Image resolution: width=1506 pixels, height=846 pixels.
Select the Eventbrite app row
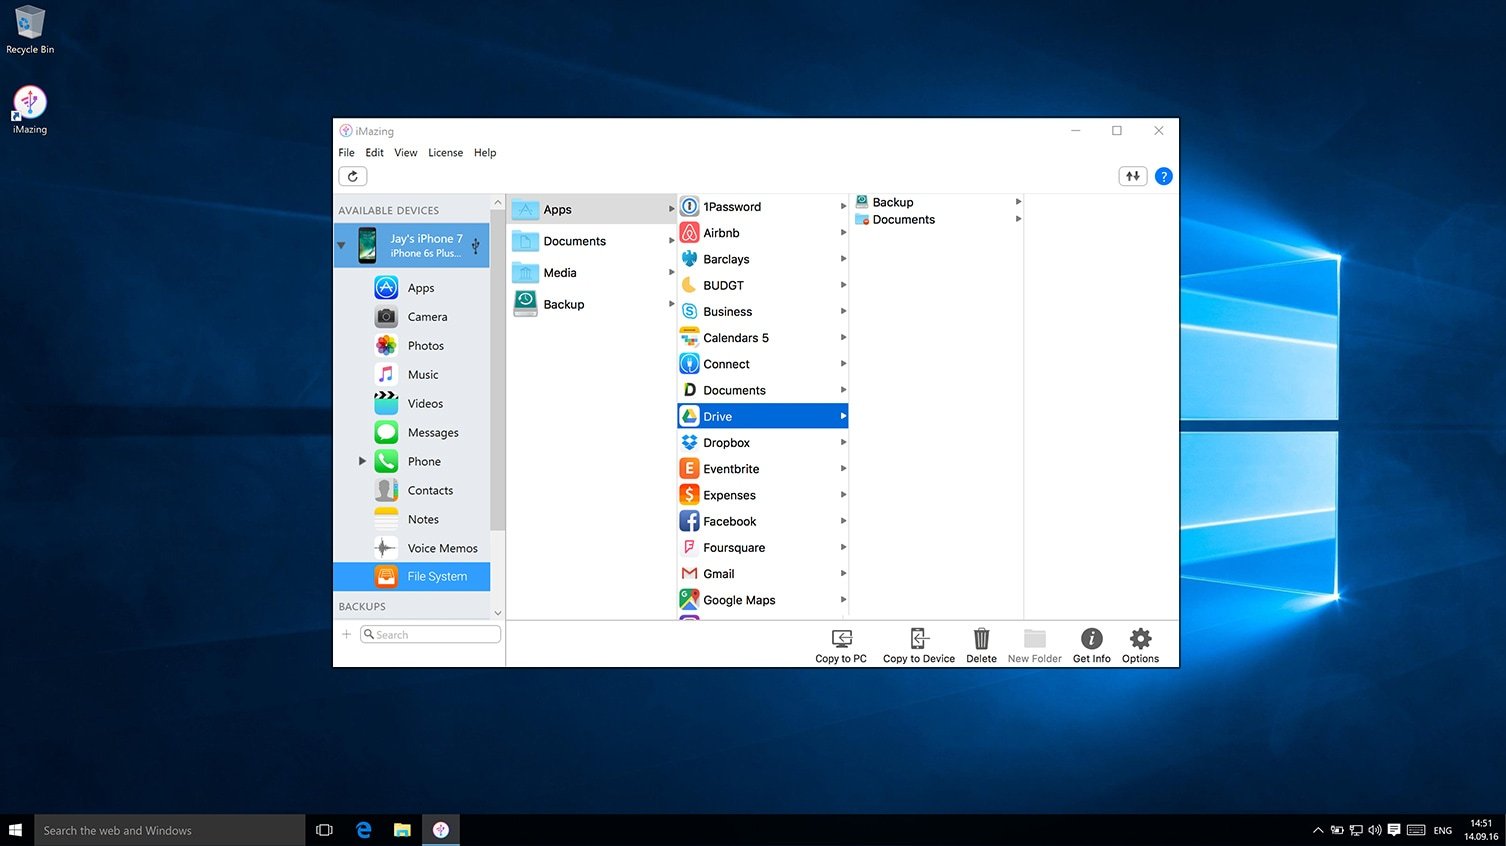pyautogui.click(x=763, y=469)
